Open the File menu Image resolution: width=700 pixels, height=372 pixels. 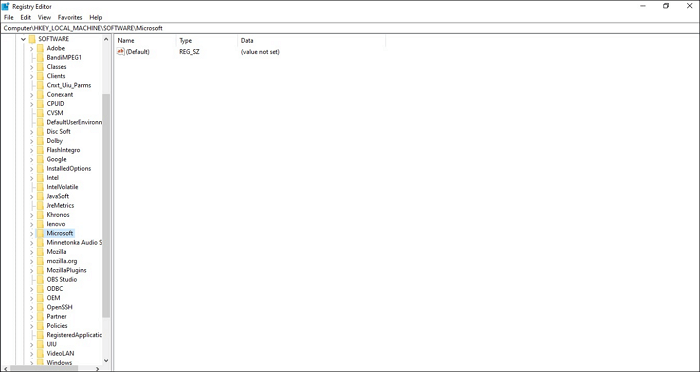pyautogui.click(x=8, y=17)
